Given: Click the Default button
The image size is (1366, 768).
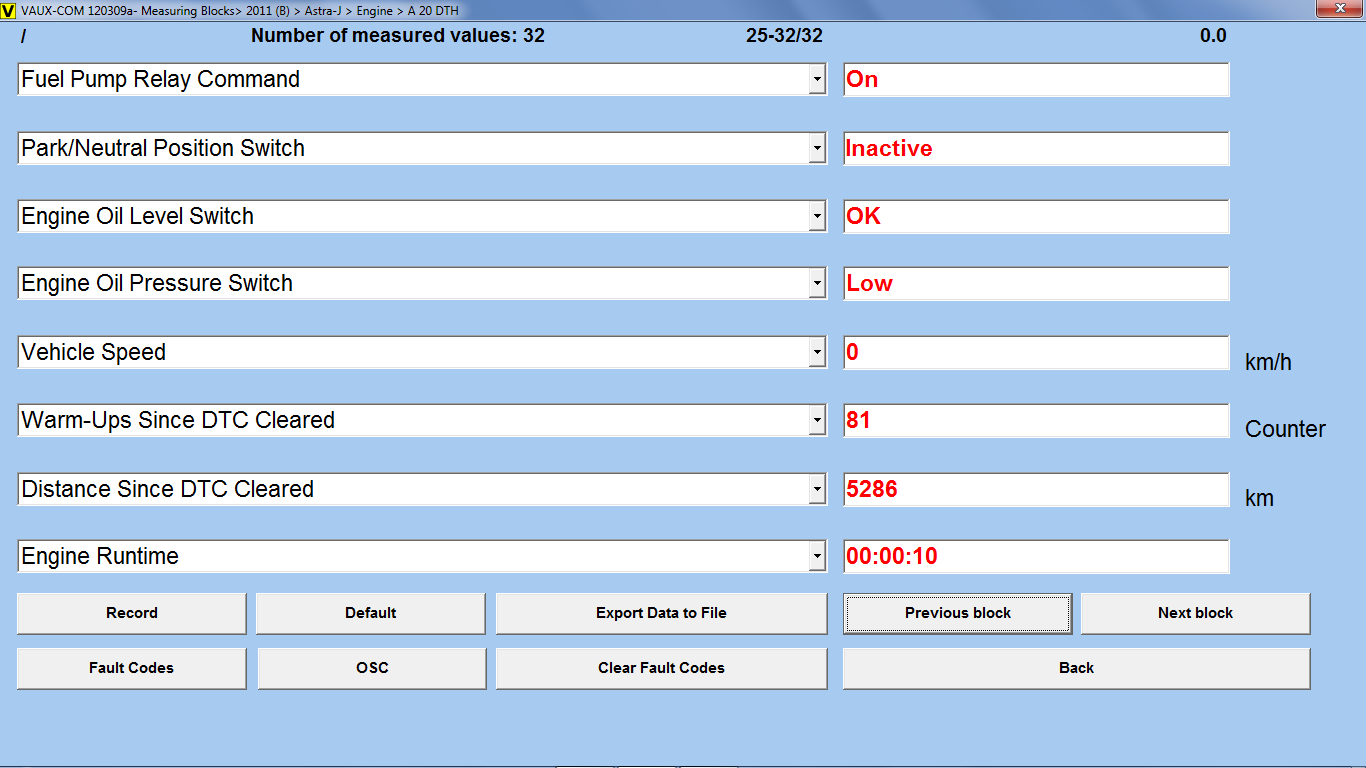Looking at the screenshot, I should click(x=370, y=613).
